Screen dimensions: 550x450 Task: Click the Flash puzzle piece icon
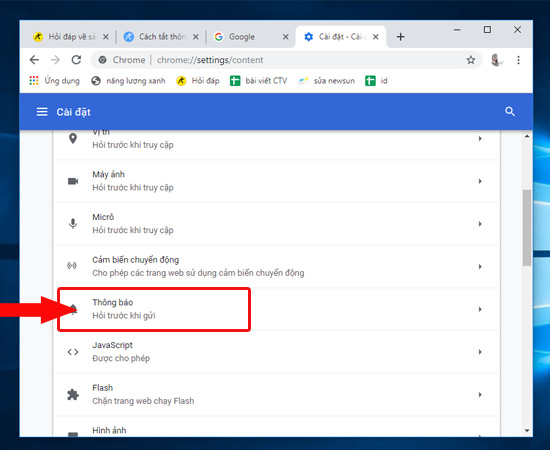(x=73, y=395)
